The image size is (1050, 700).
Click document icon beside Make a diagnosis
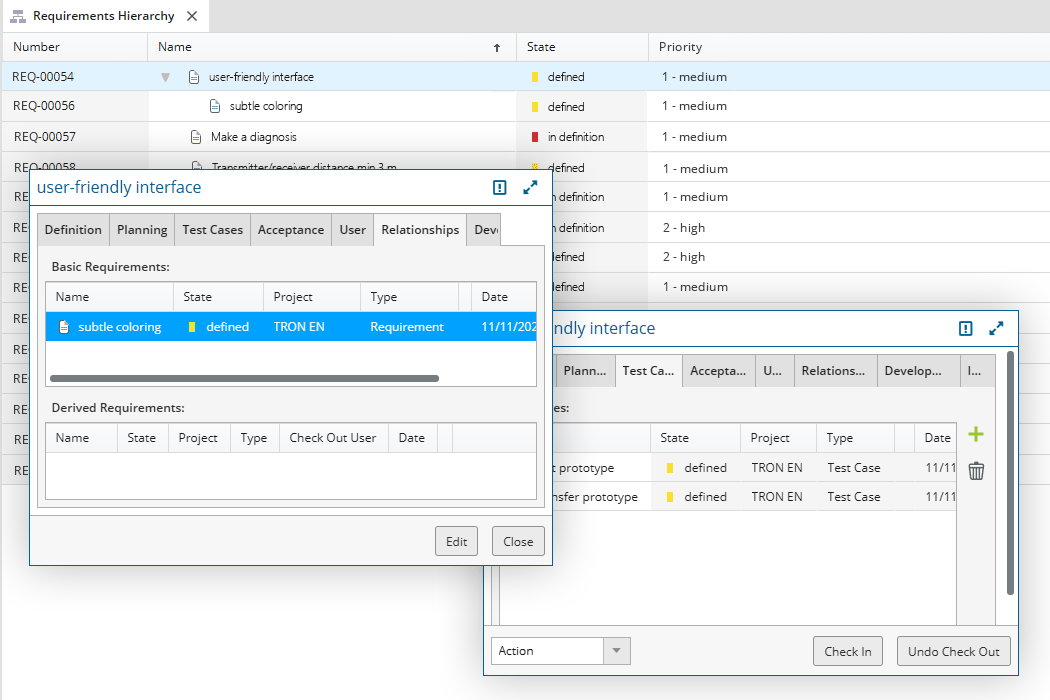tap(196, 137)
